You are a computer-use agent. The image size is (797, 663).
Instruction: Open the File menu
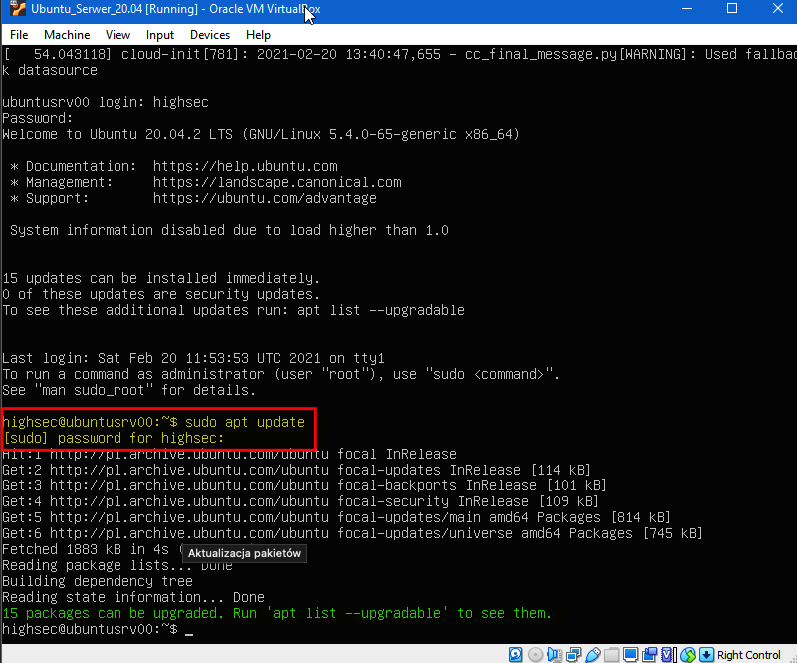[19, 35]
